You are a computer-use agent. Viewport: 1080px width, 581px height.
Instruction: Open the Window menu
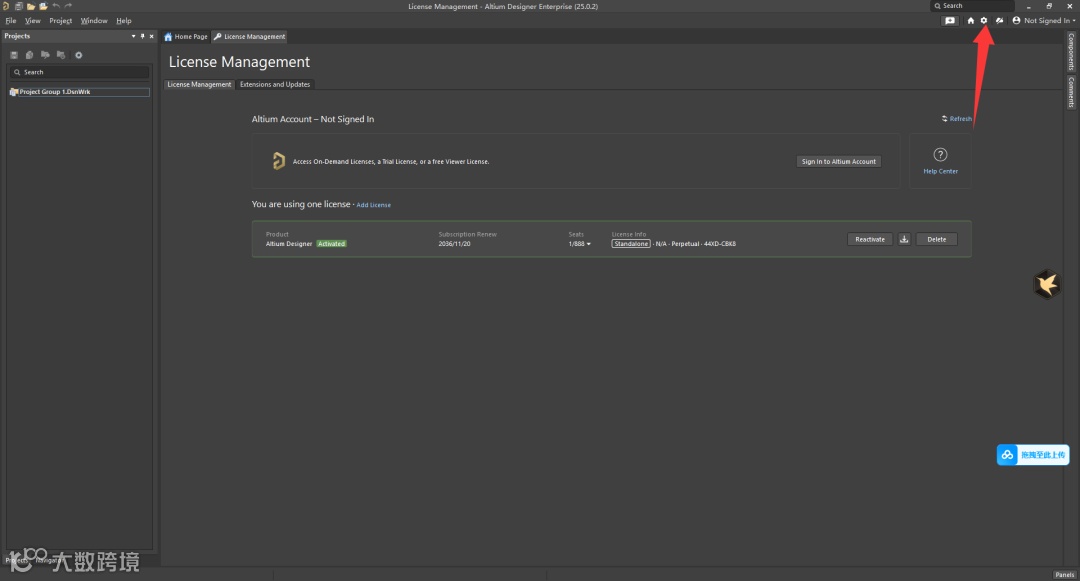pyautogui.click(x=94, y=21)
